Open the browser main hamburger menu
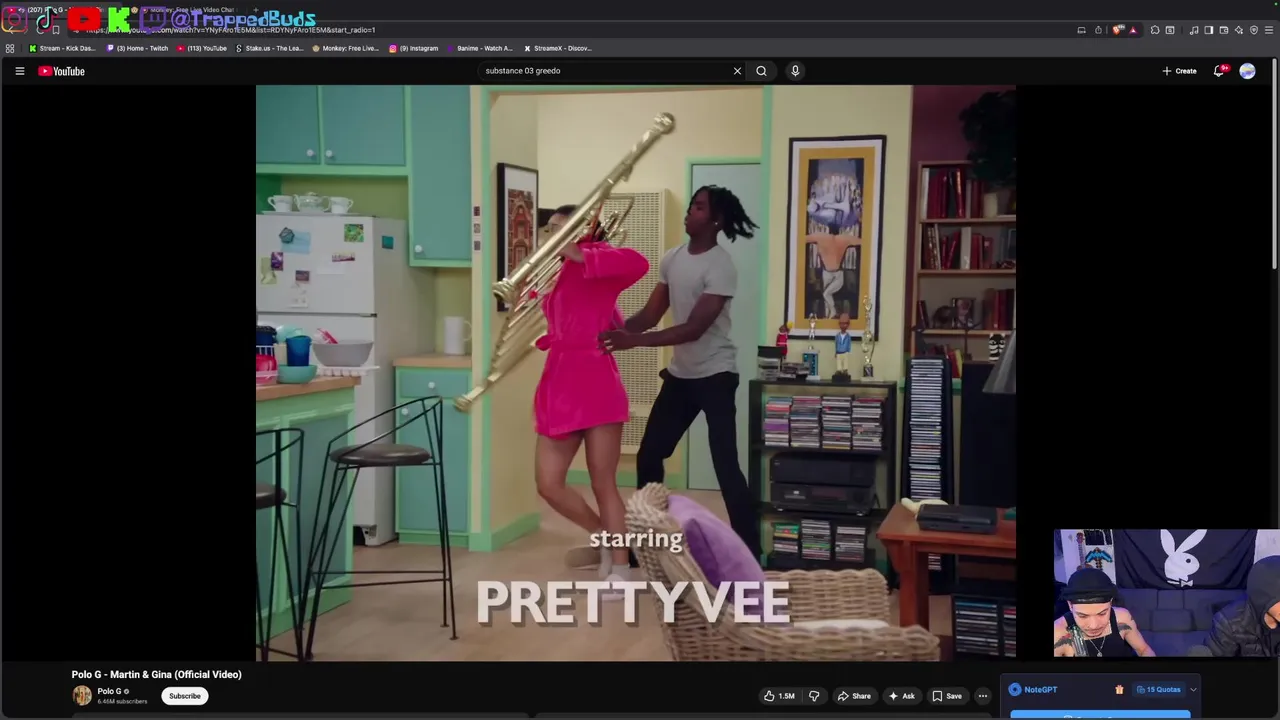Viewport: 1280px width, 720px height. tap(1269, 30)
